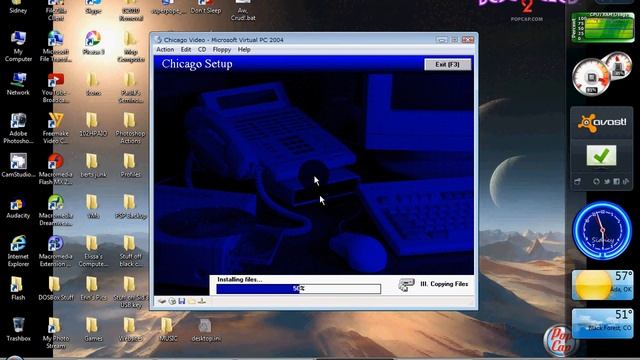Screen dimensions: 640x360
Task: Open the Macromedia Flash MX shortcut
Action: 56,169
